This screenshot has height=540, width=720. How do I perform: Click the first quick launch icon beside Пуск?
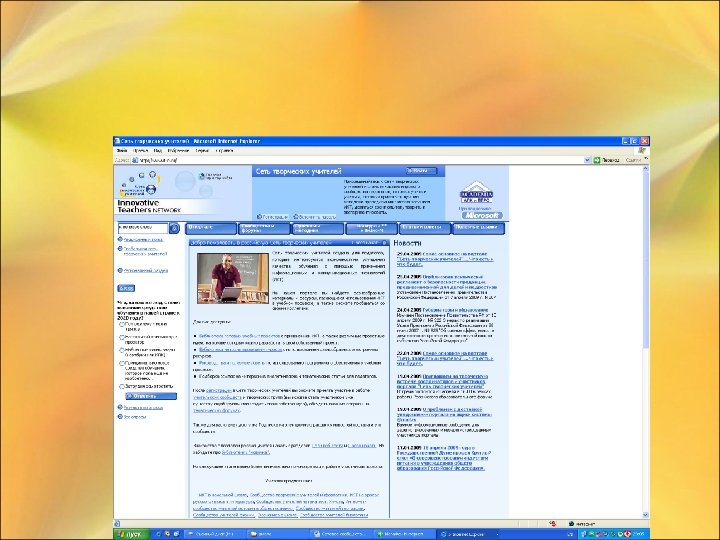(159, 534)
